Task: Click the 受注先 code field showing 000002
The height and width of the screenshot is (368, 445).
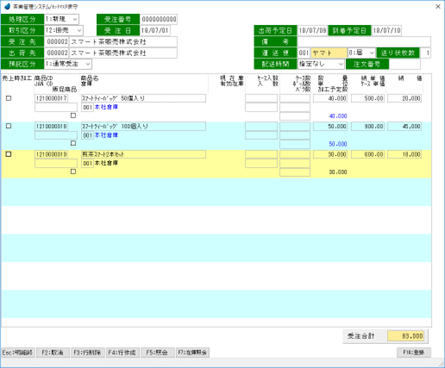Action: 57,42
